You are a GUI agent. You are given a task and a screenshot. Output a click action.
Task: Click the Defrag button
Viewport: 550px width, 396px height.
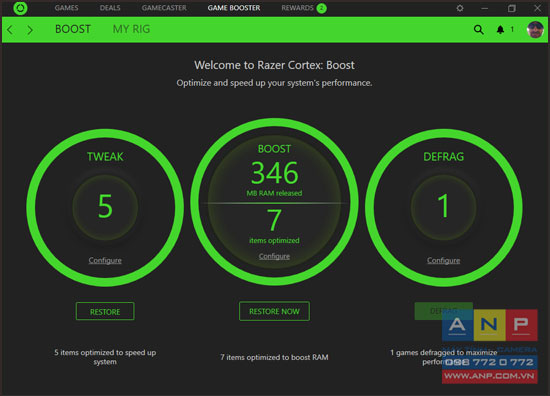(x=443, y=311)
